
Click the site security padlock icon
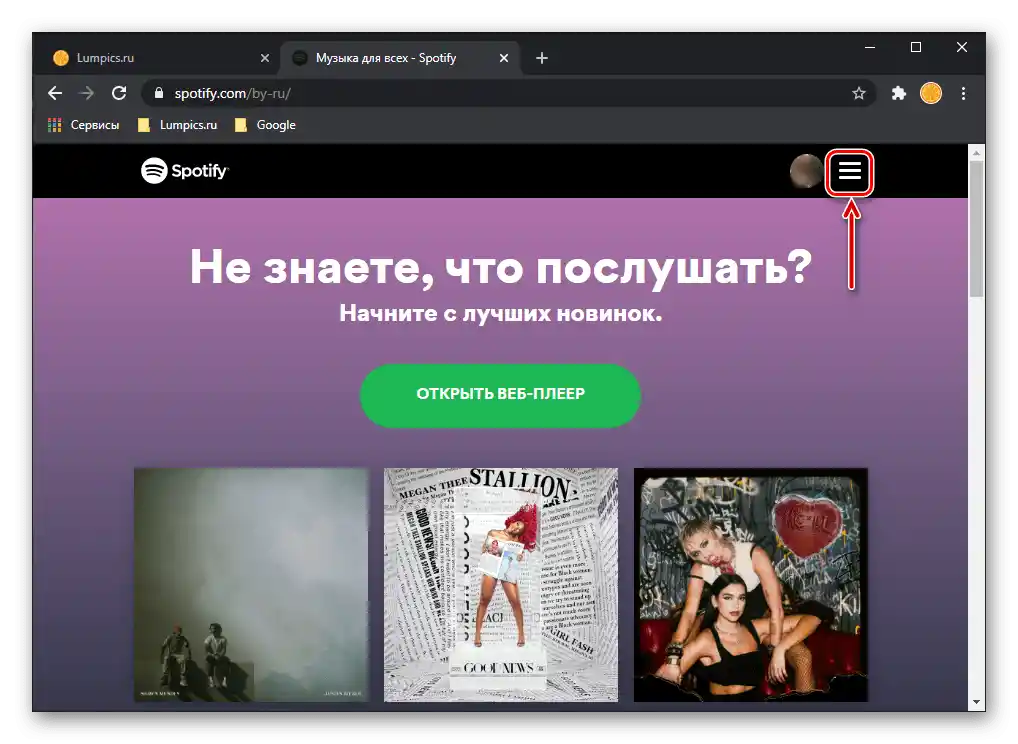(160, 93)
